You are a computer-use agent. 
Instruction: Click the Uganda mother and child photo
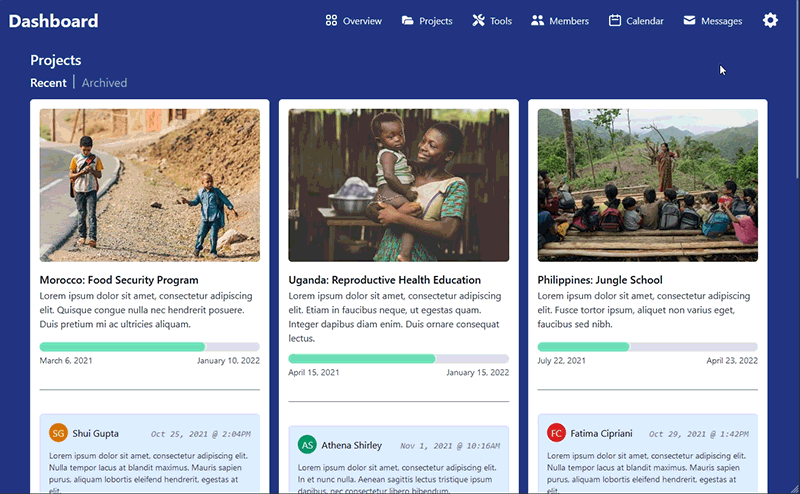398,185
